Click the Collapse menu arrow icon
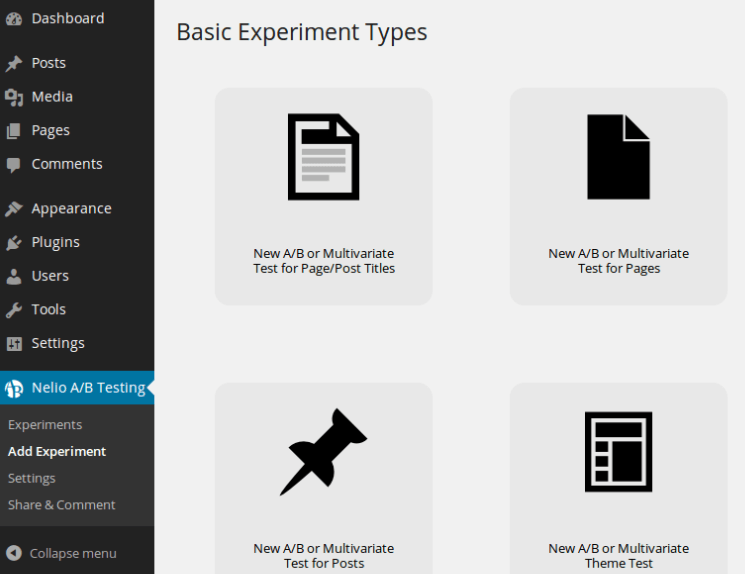745x574 pixels. click(x=14, y=553)
